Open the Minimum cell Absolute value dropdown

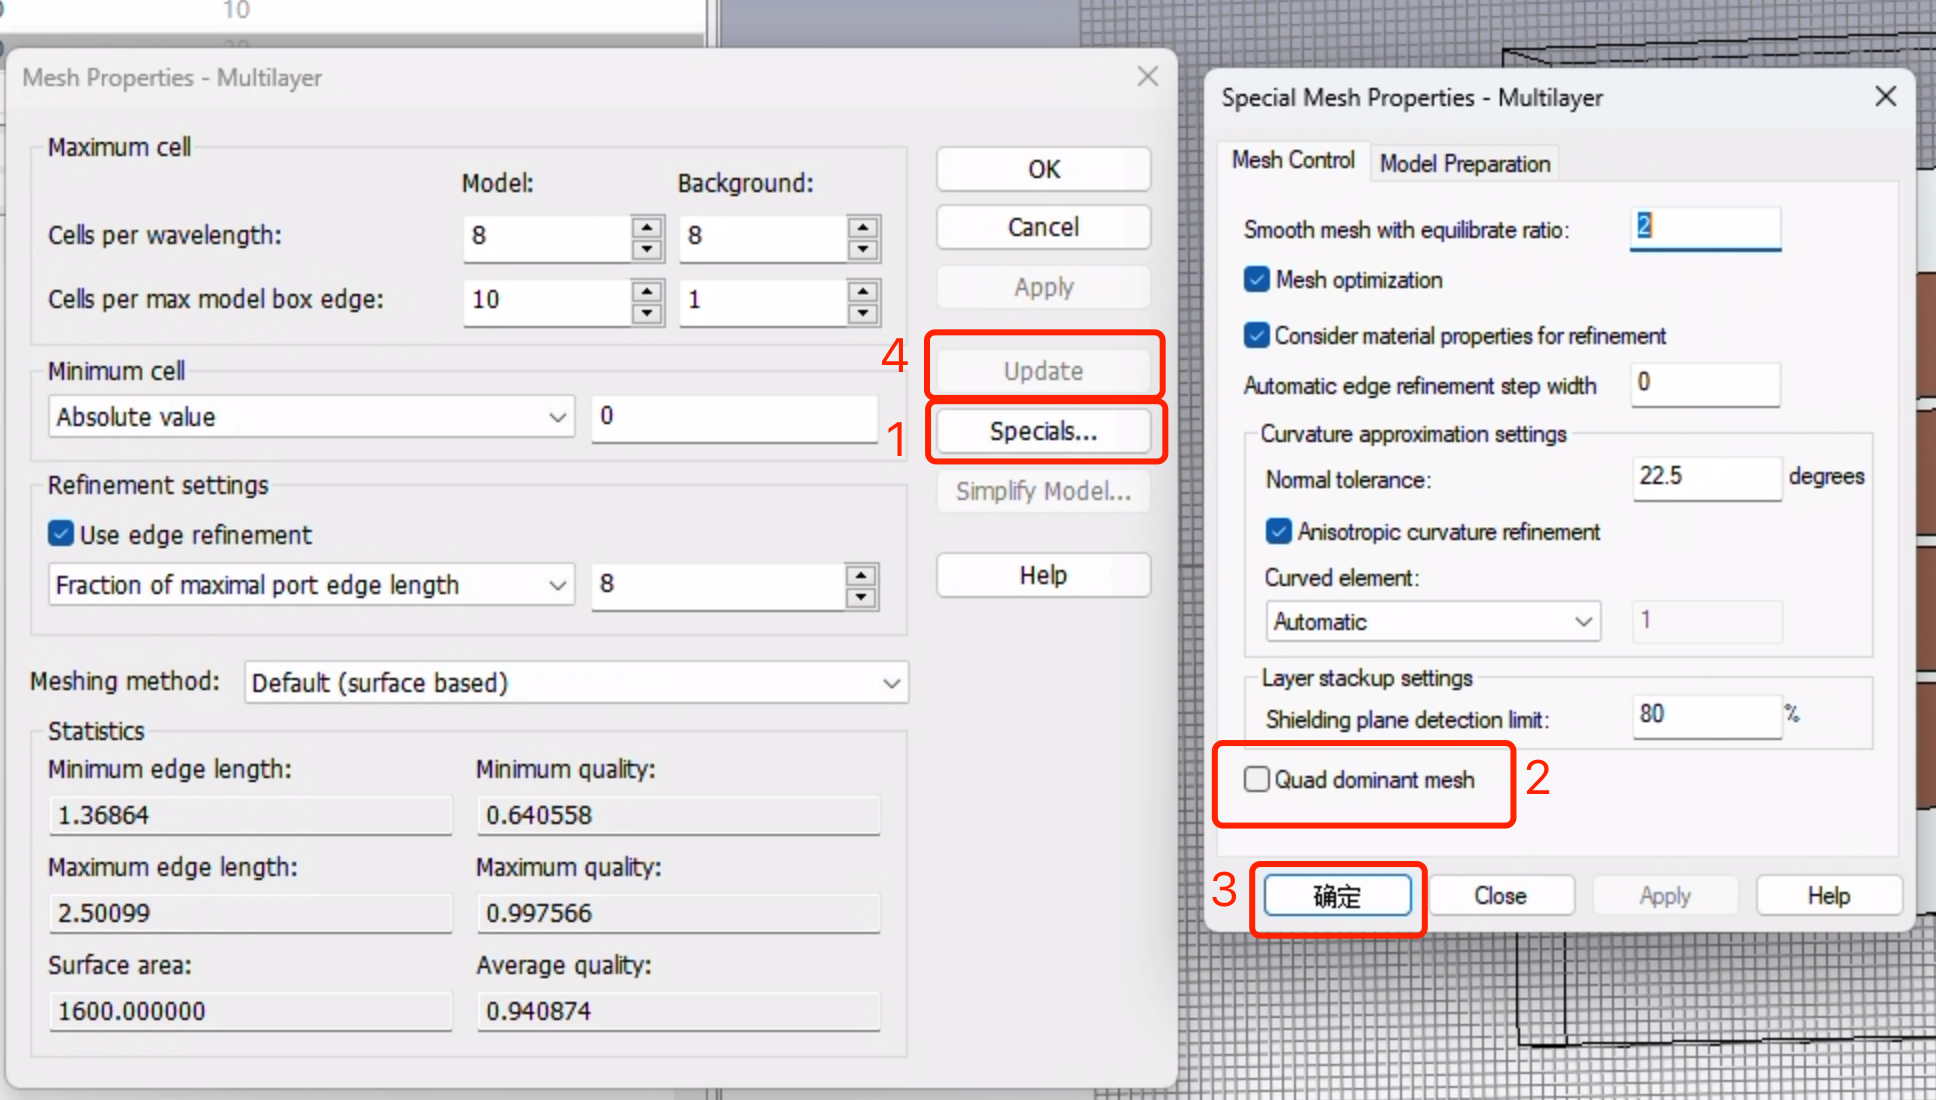[x=311, y=416]
